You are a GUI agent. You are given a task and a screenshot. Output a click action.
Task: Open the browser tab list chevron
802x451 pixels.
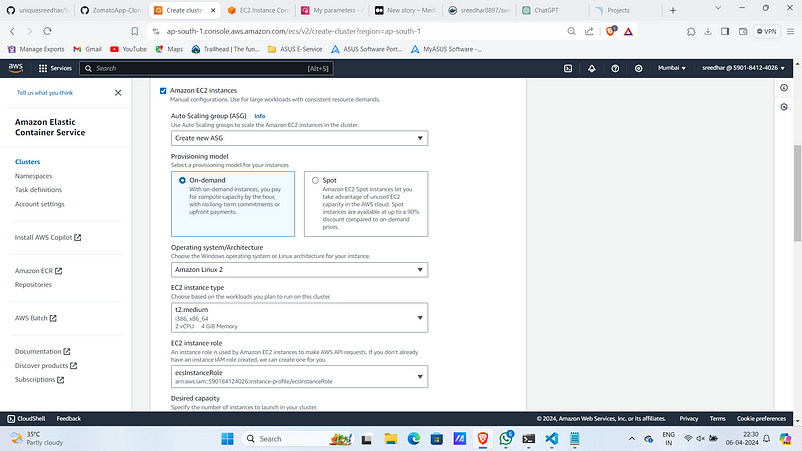pos(718,8)
